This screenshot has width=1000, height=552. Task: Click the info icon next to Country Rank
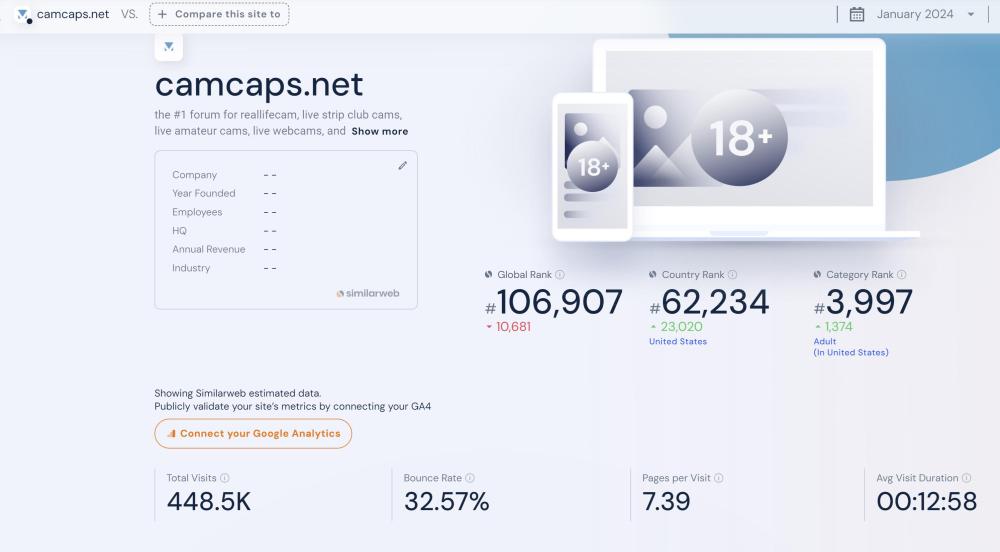pyautogui.click(x=732, y=275)
